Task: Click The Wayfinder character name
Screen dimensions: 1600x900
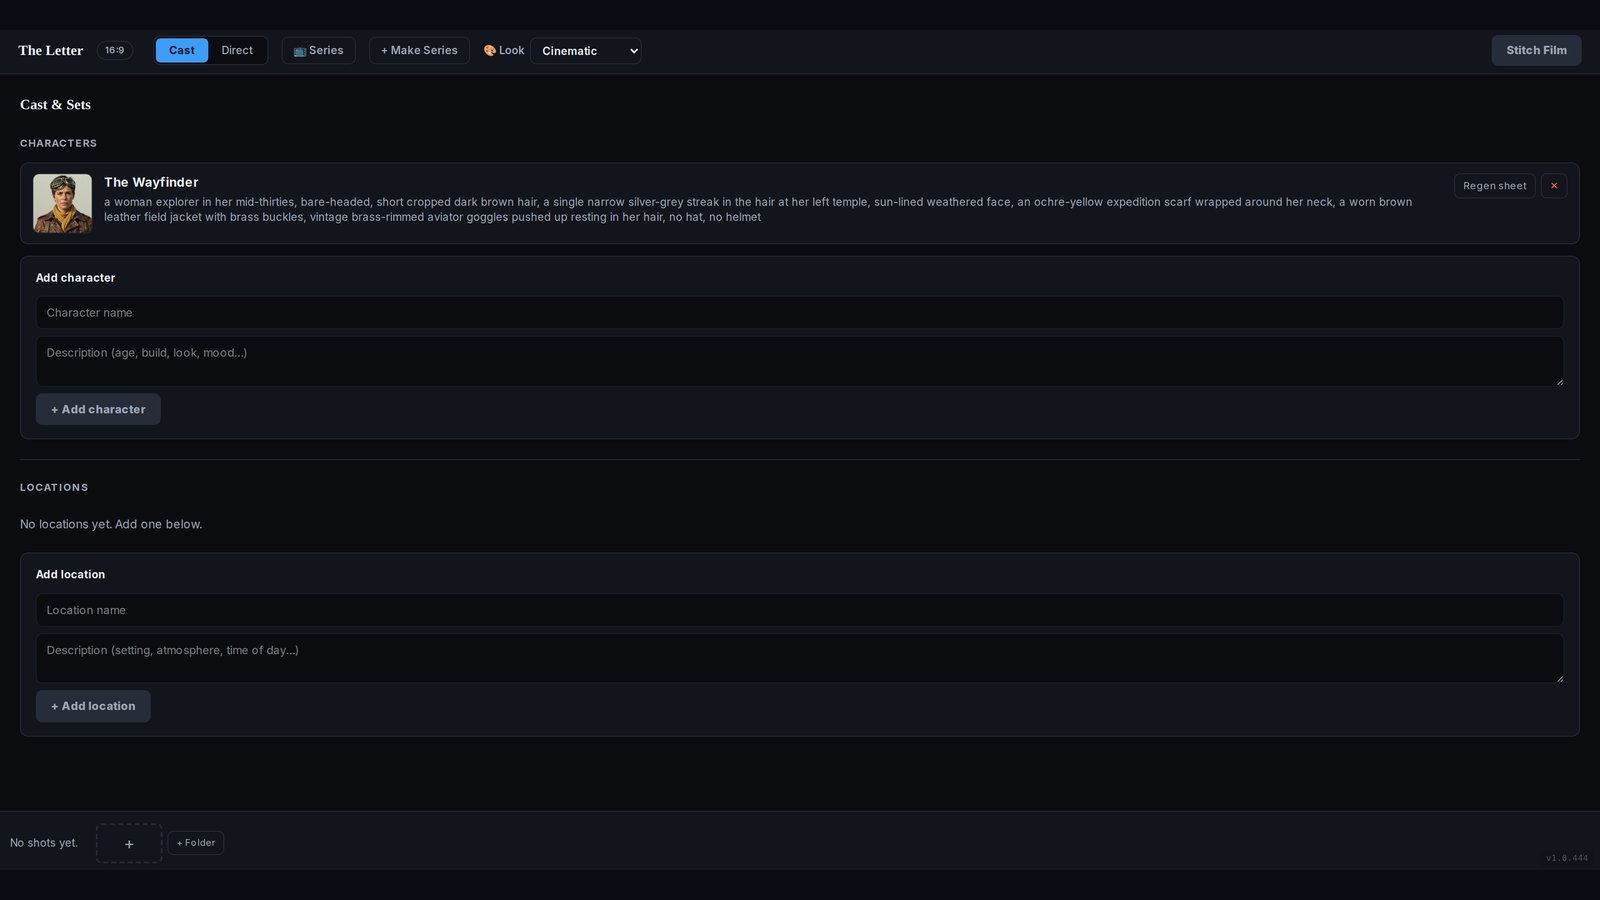Action: pyautogui.click(x=151, y=182)
